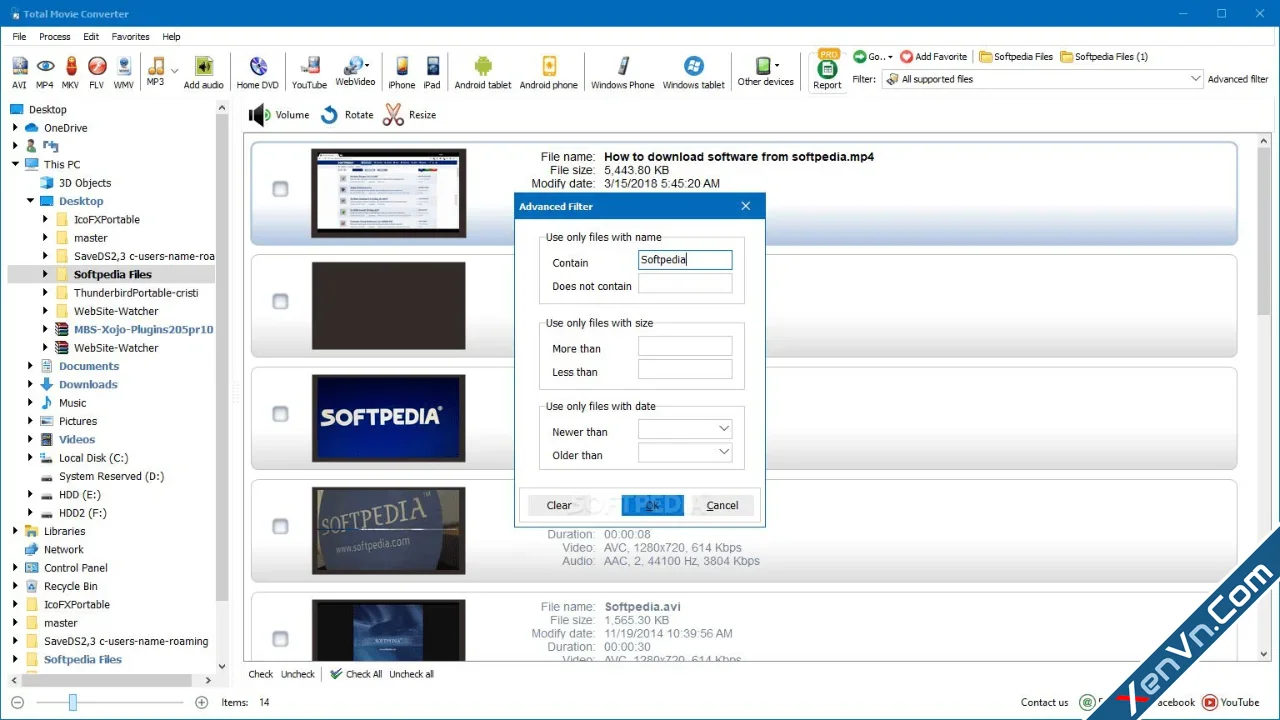
Task: Pick the MKV conversion icon
Action: 71,72
